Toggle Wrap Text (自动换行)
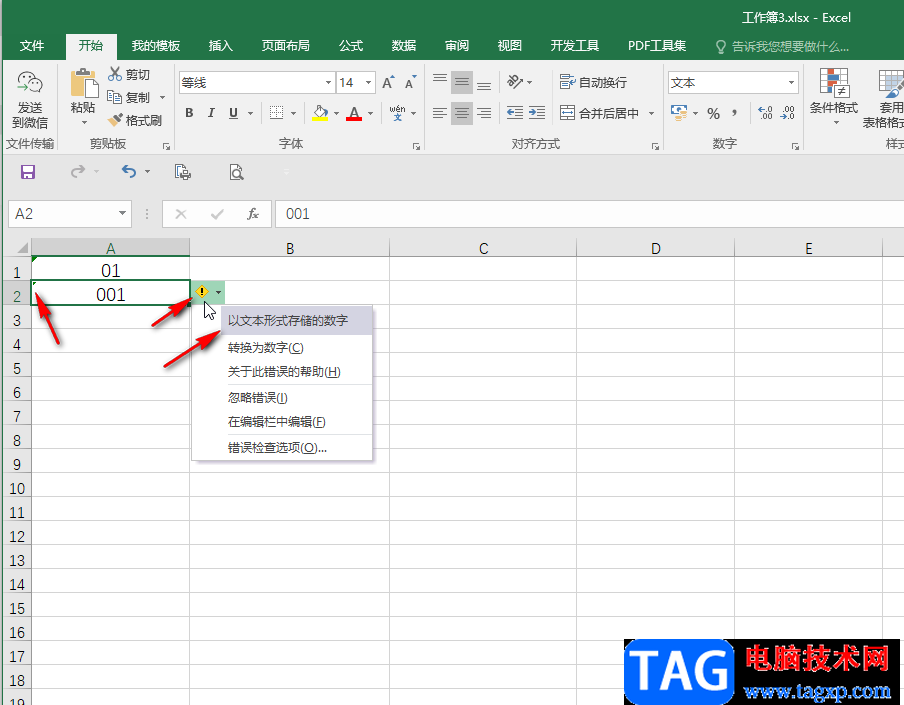 [x=593, y=82]
